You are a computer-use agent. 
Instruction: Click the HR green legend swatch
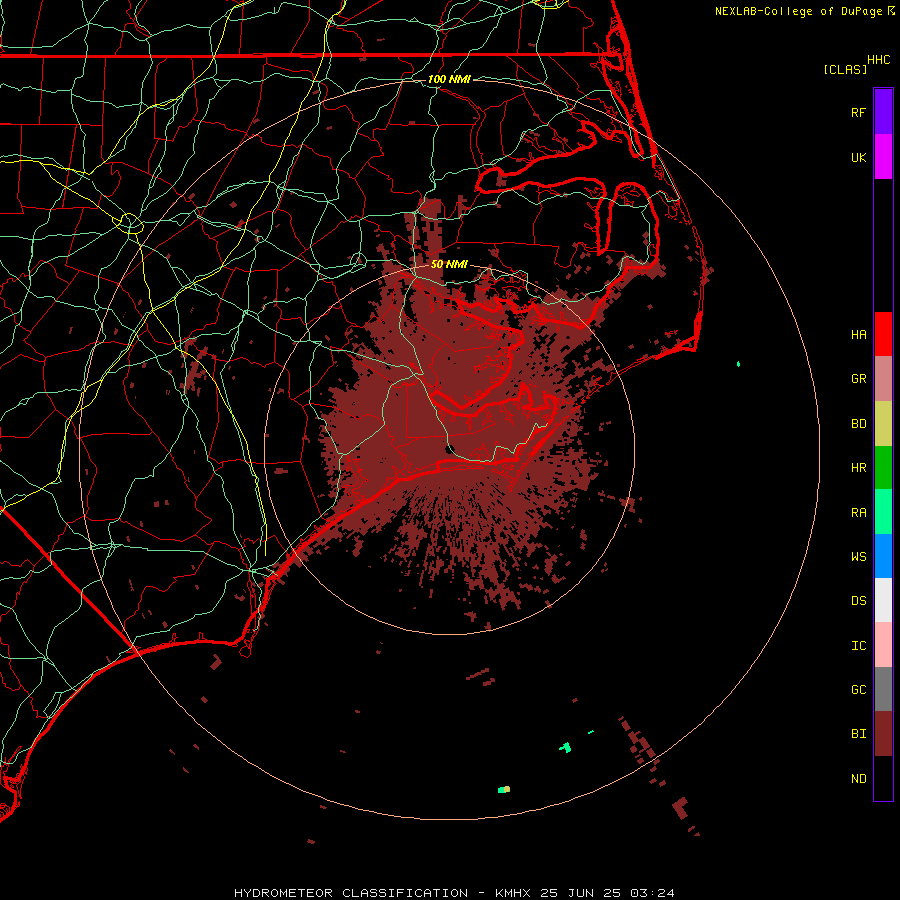click(x=883, y=468)
